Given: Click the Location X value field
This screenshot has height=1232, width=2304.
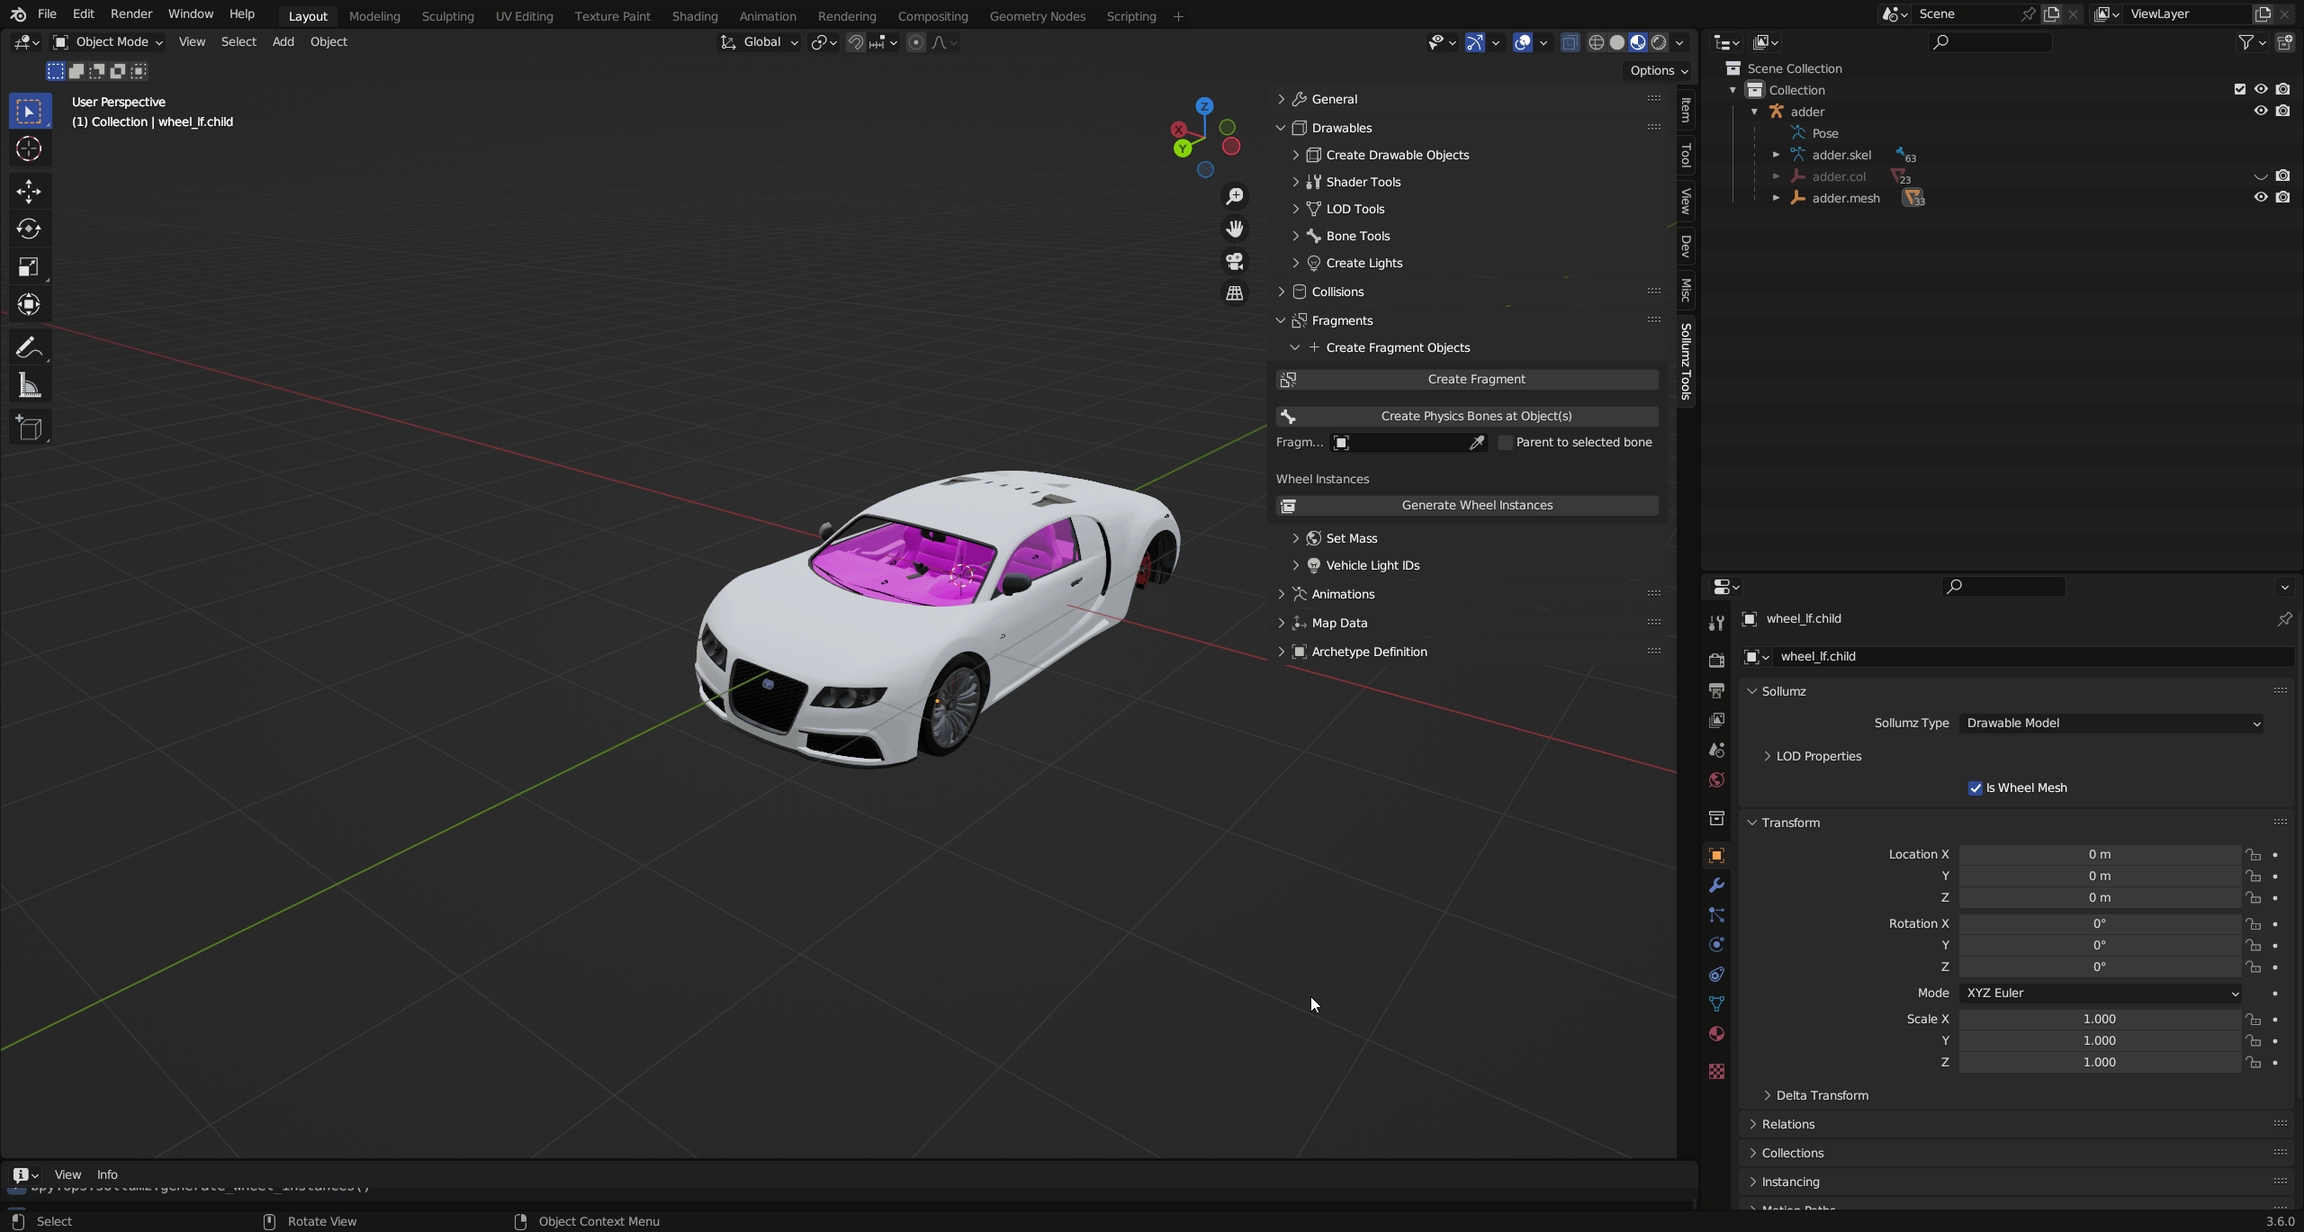Looking at the screenshot, I should [x=2098, y=855].
